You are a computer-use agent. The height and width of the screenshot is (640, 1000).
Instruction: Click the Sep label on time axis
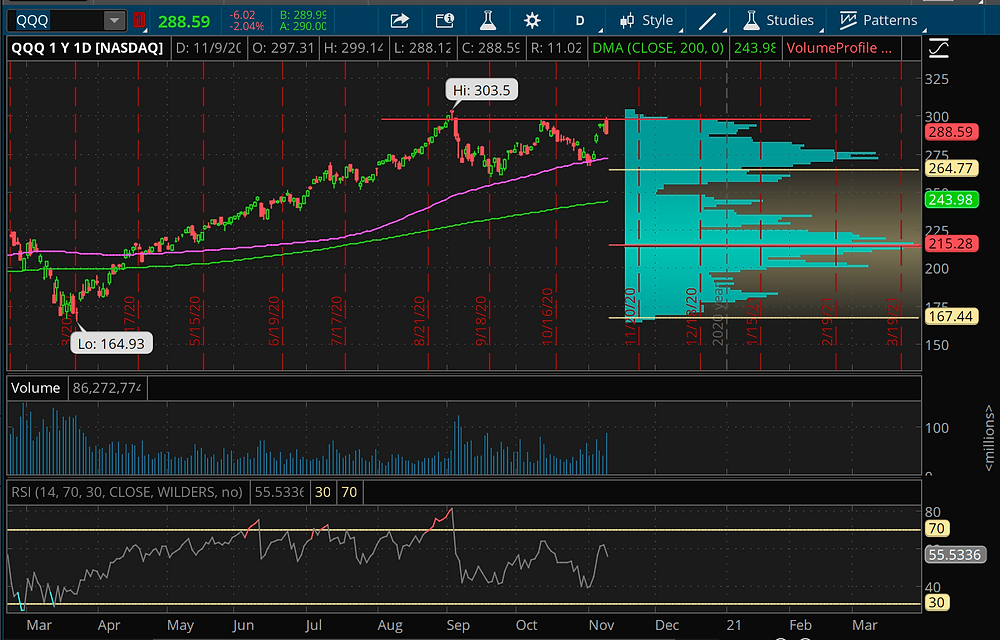click(458, 625)
